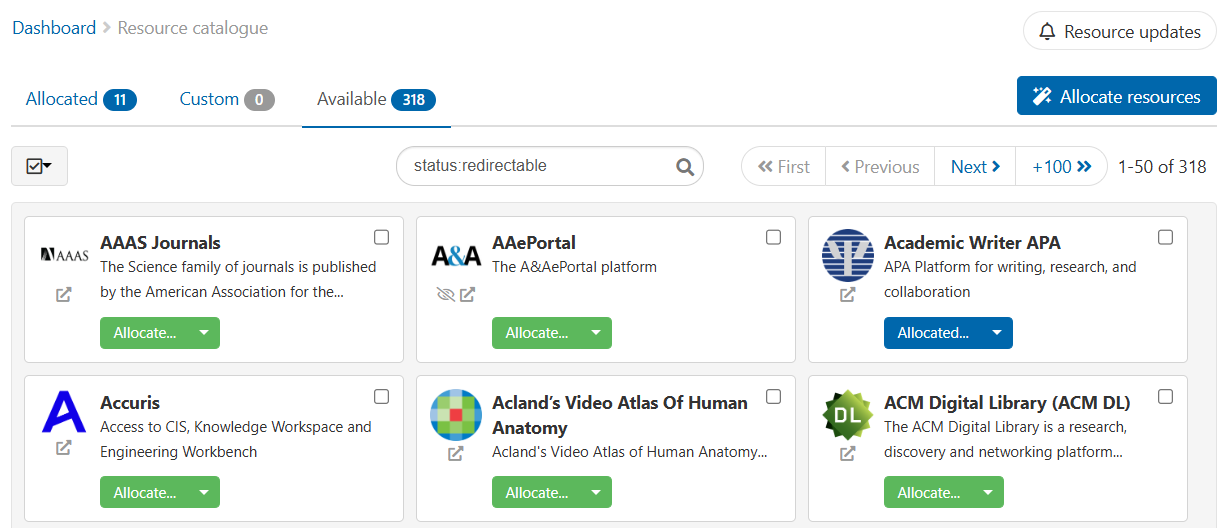1228x528 pixels.
Task: Click the Academic Writer APA title
Action: tap(972, 243)
